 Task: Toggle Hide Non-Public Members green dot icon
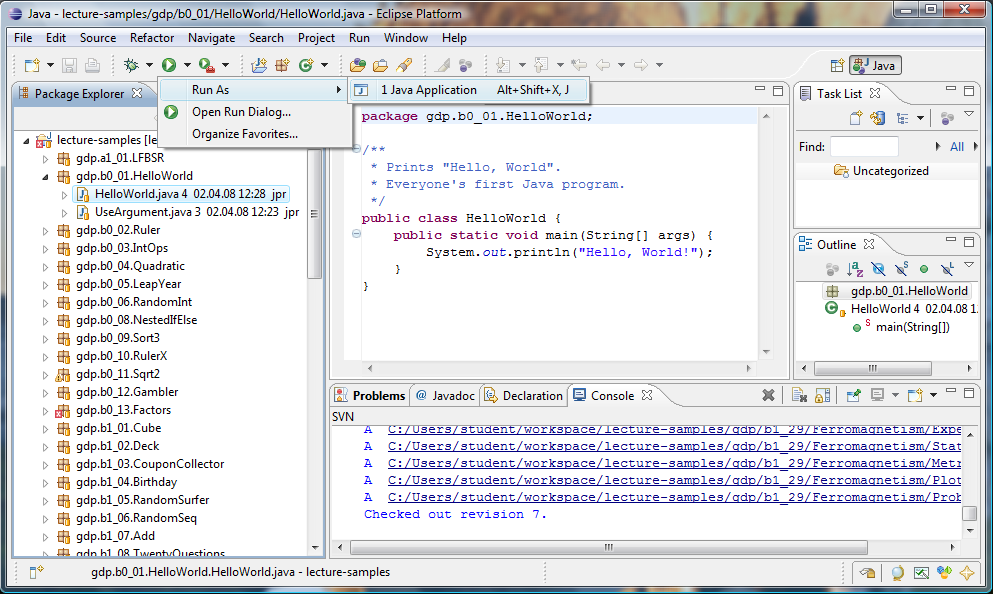[924, 269]
